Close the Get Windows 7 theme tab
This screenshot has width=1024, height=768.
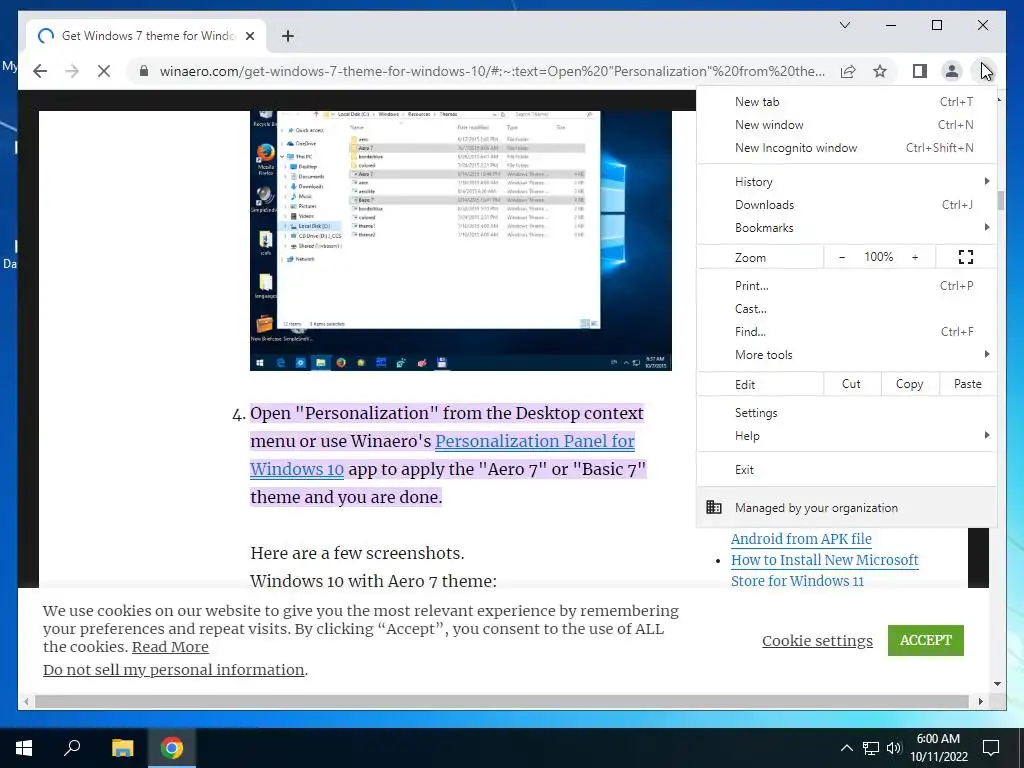(x=250, y=36)
